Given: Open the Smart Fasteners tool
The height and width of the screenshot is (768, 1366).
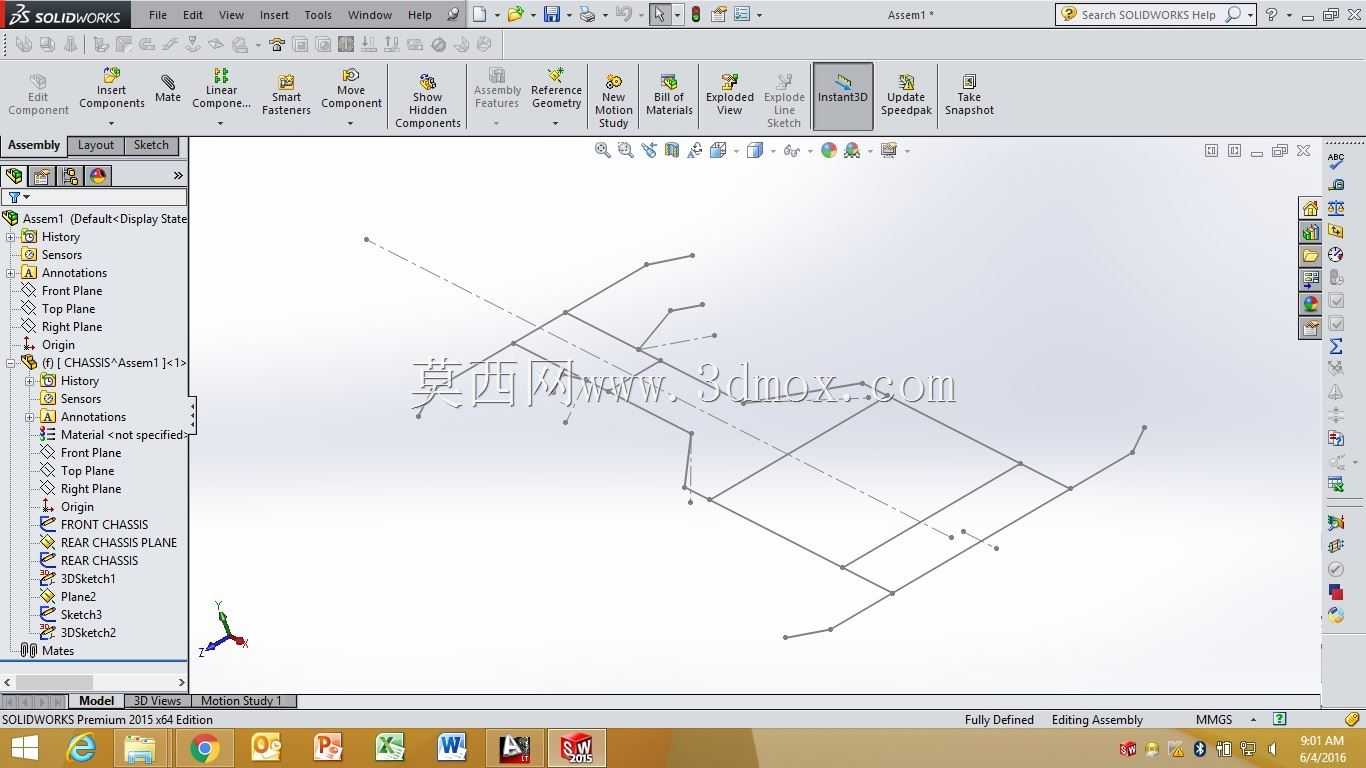Looking at the screenshot, I should [286, 94].
